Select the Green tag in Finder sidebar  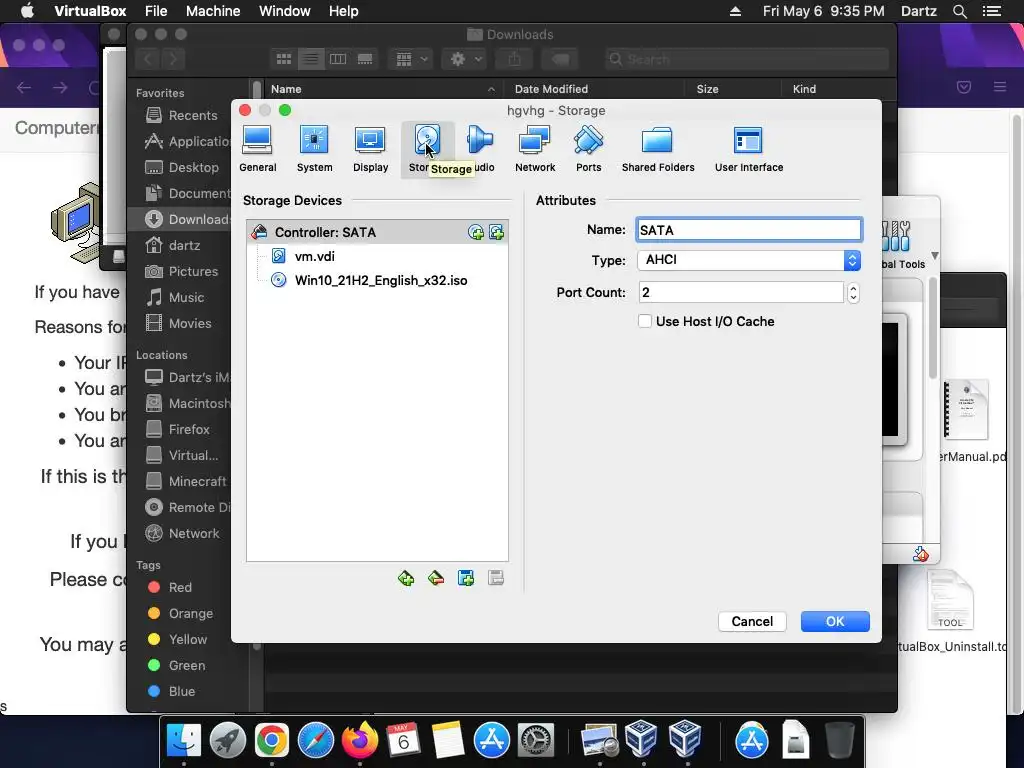coord(177,665)
